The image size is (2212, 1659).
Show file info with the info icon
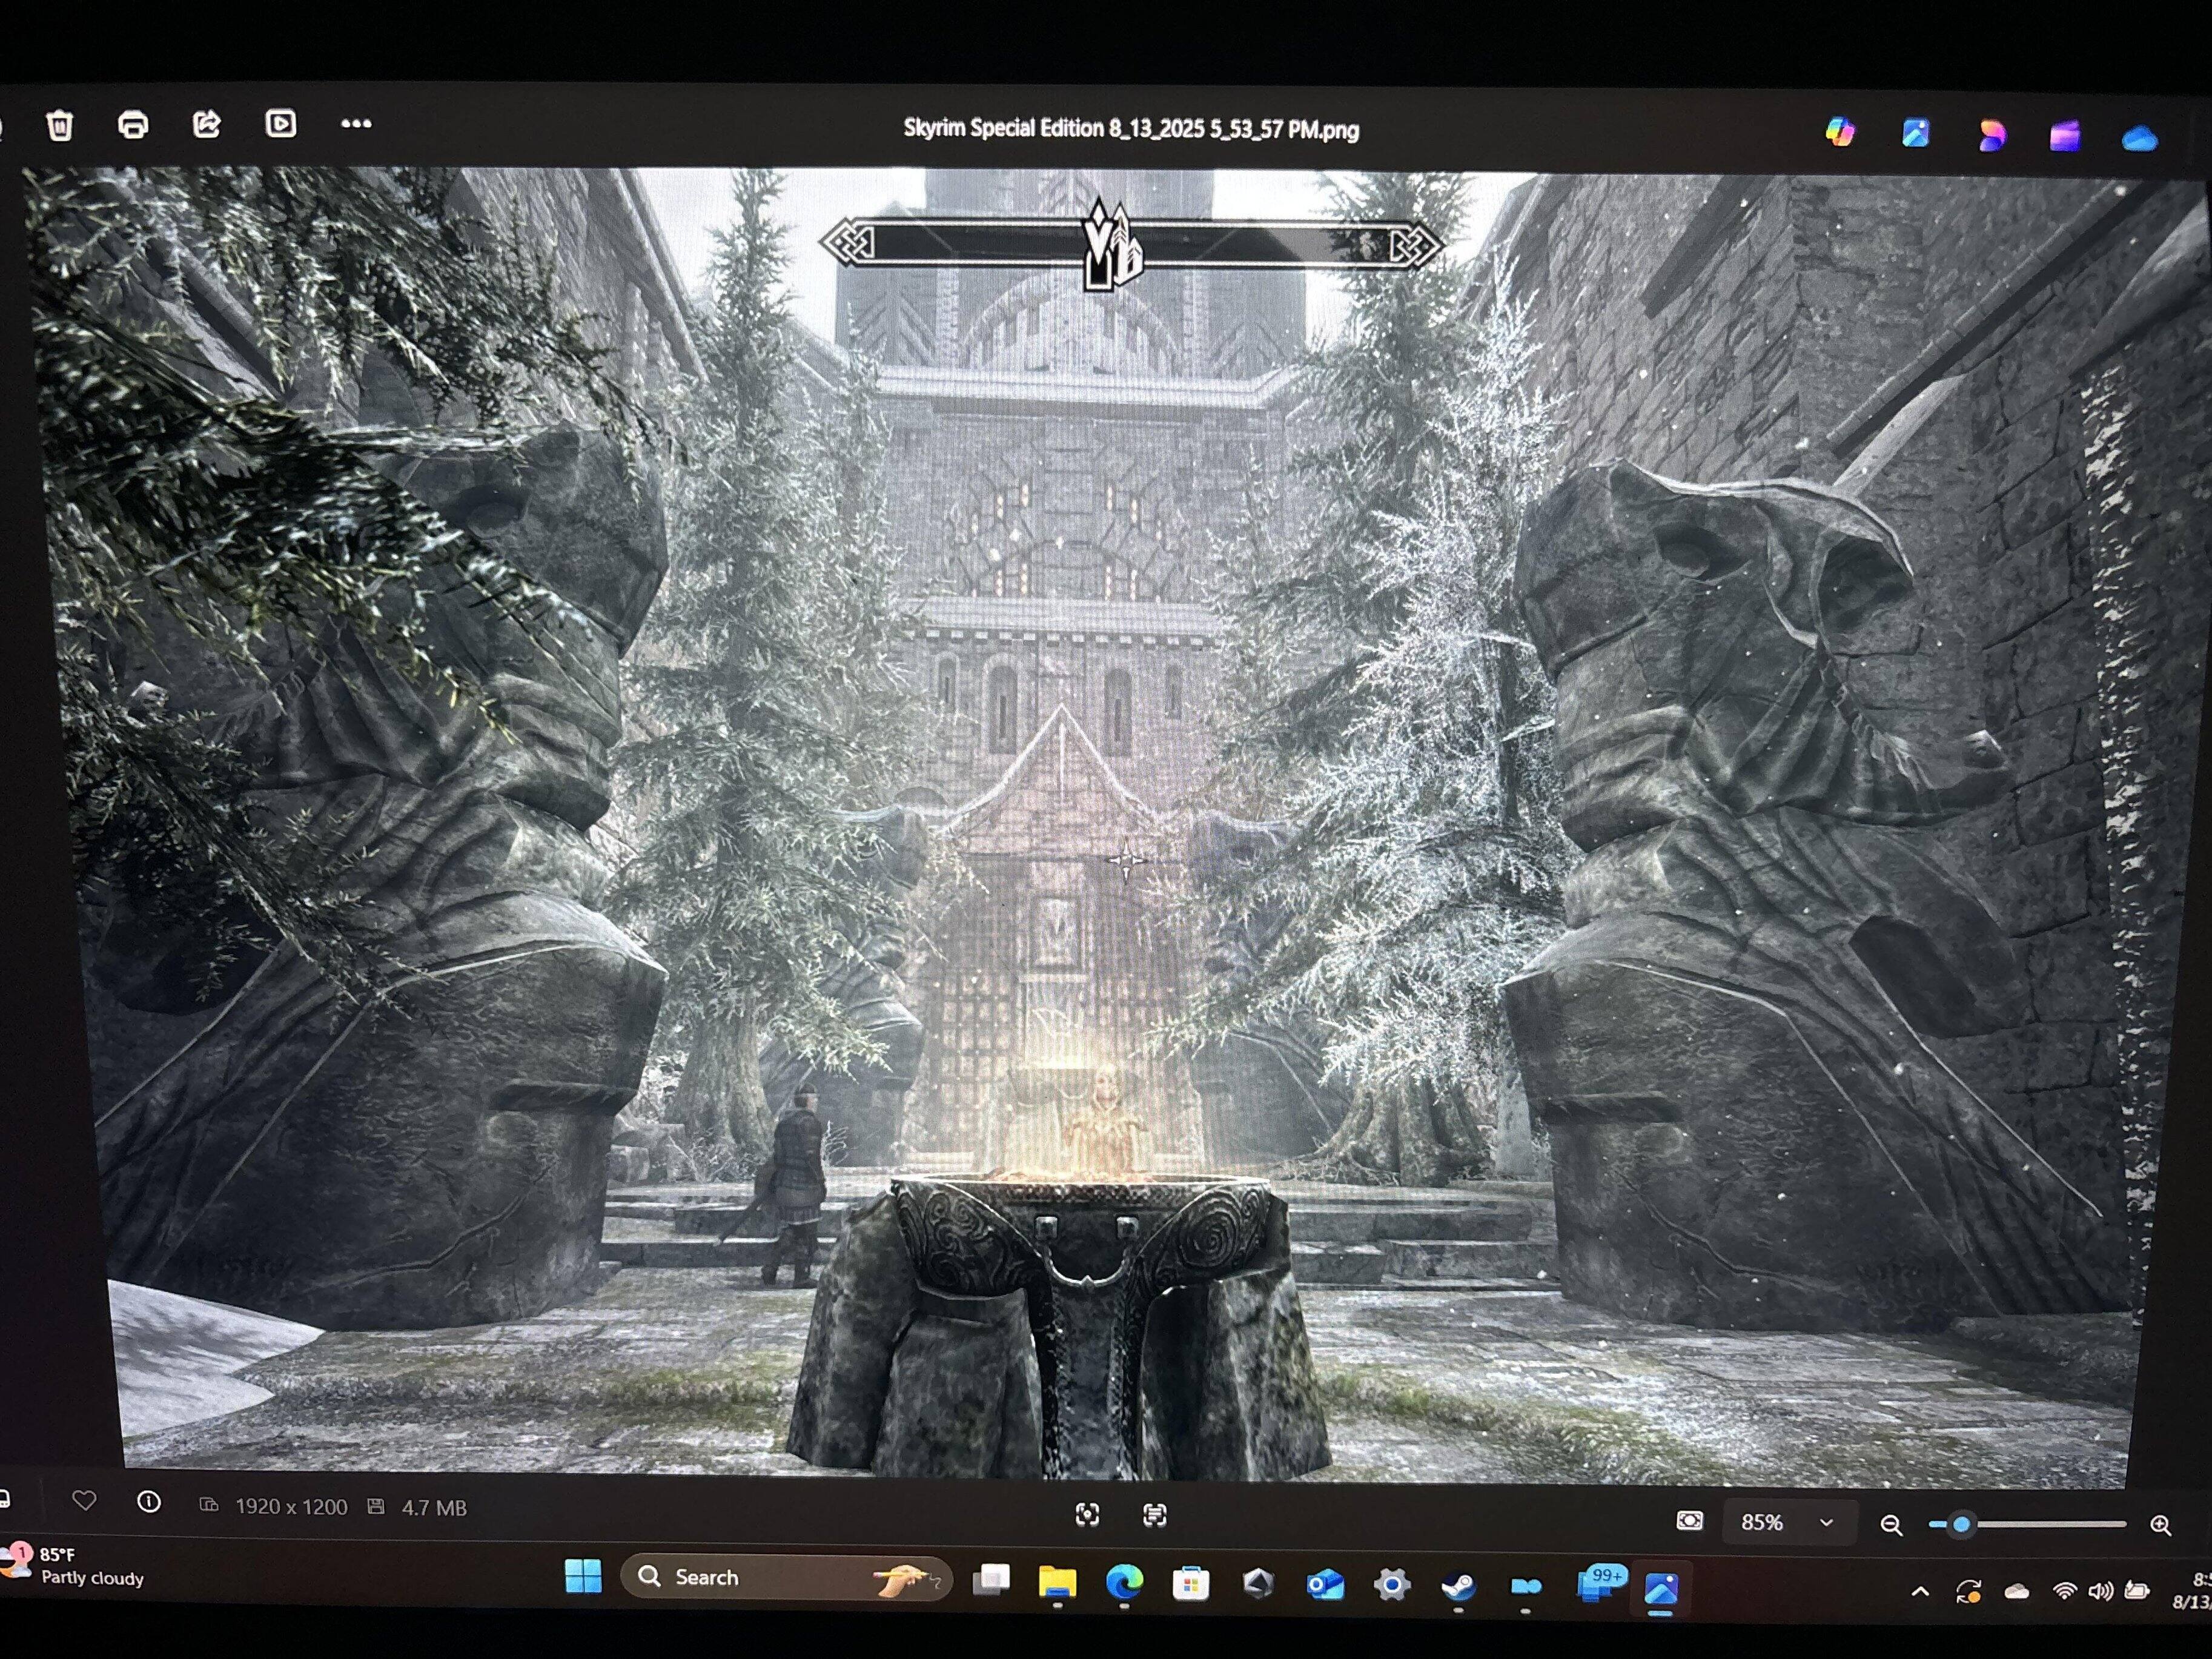[149, 1501]
